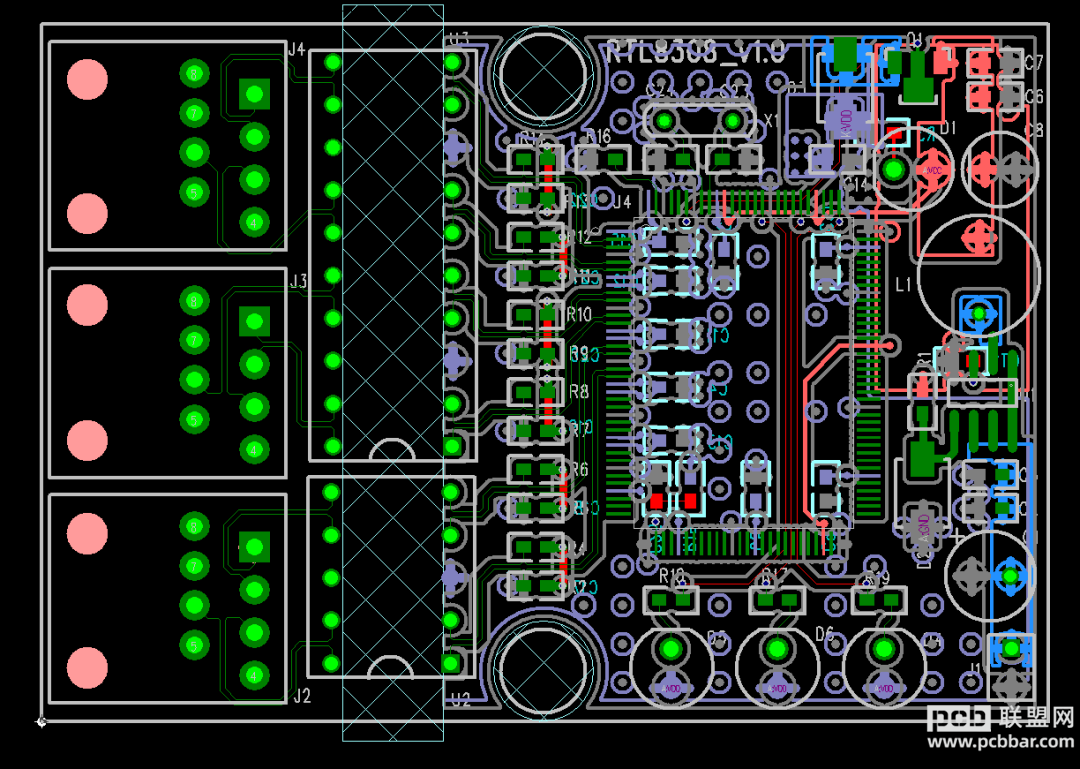Select the C6 capacitor designator
Viewport: 1080px width, 769px height.
click(1034, 96)
